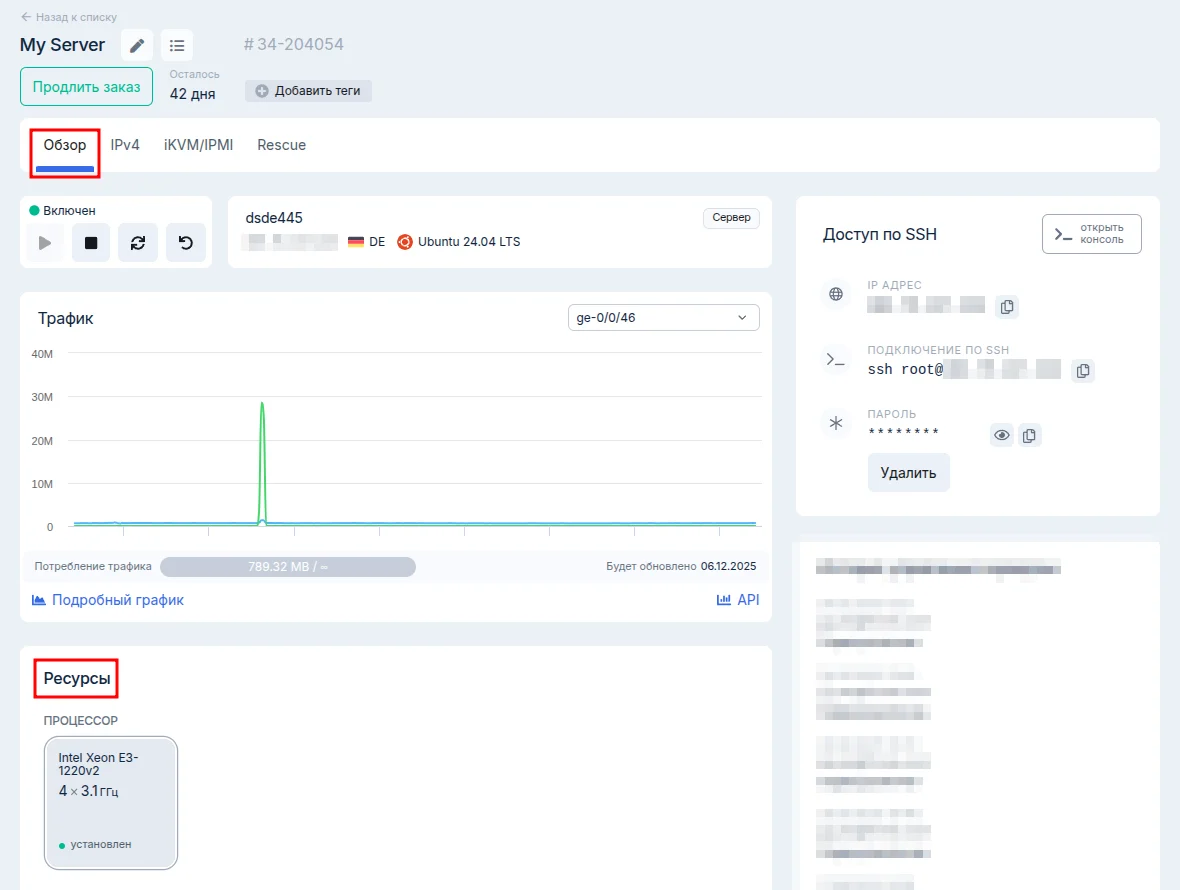
Task: Click the Продлить заказ button
Action: pyautogui.click(x=86, y=87)
